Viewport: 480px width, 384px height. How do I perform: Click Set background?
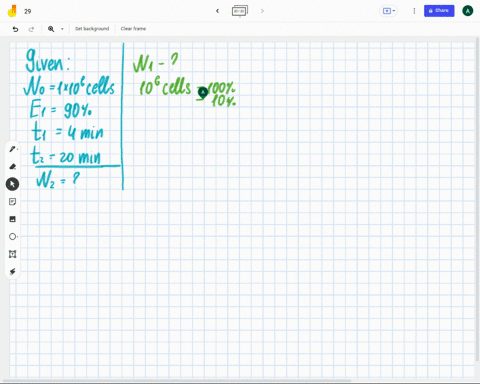coord(92,29)
